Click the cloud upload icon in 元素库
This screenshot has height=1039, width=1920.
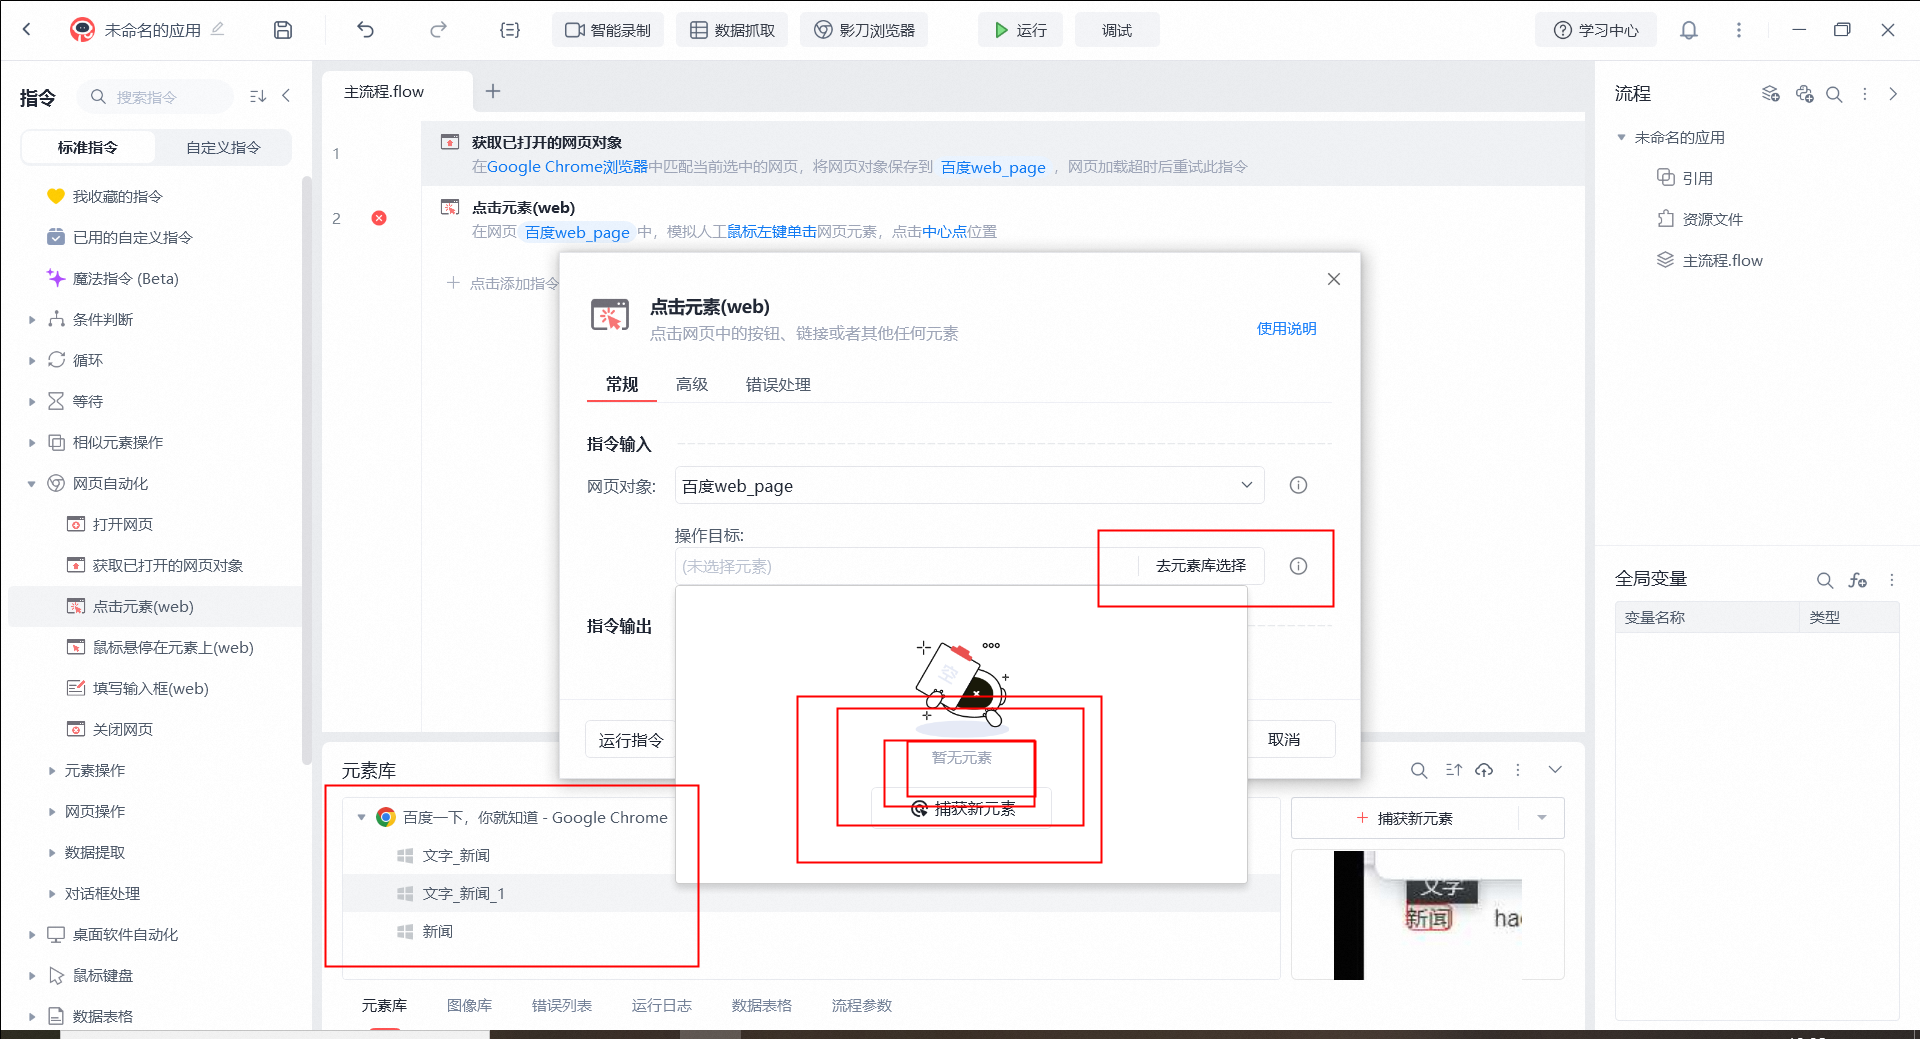coord(1484,770)
